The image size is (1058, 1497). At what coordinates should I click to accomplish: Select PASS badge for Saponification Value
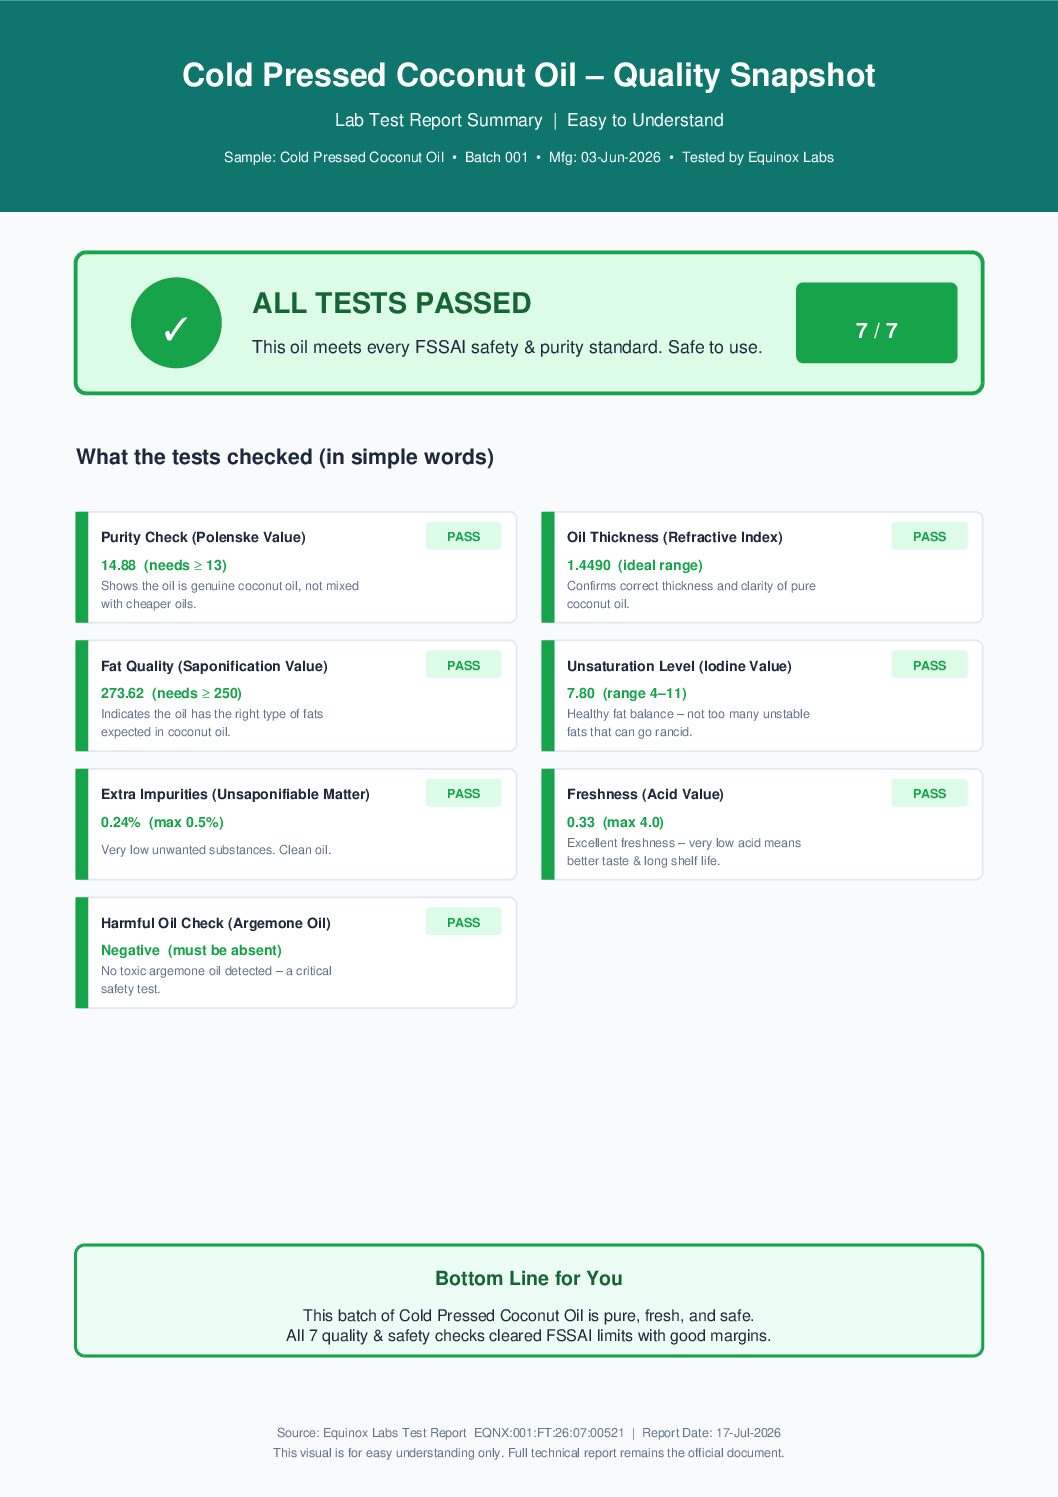[x=463, y=665]
